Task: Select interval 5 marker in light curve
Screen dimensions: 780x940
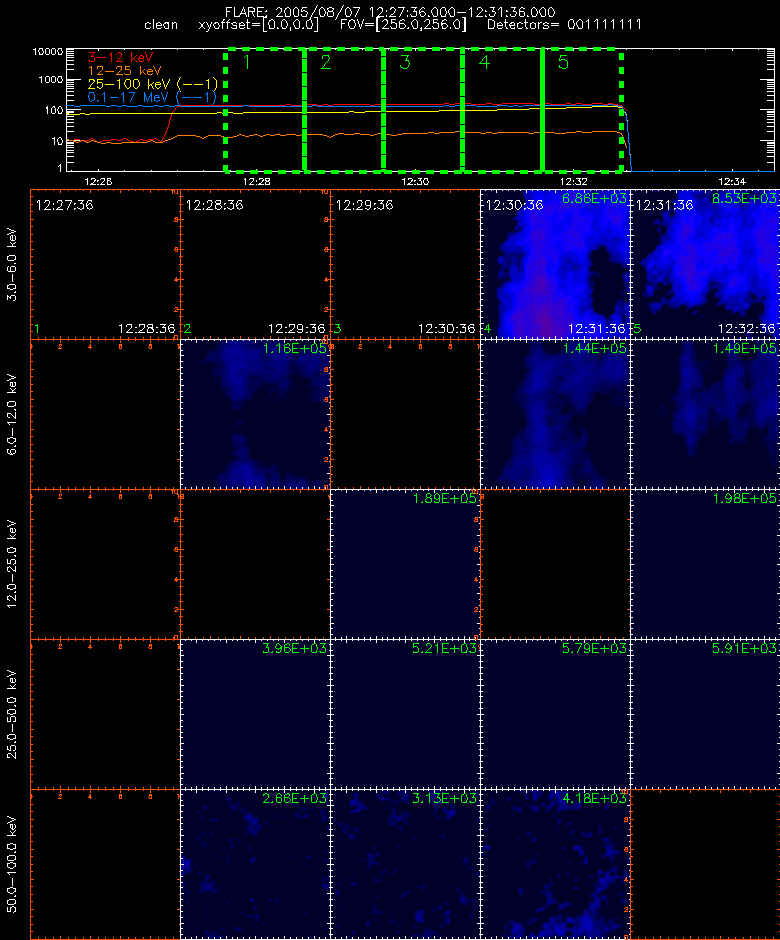Action: pyautogui.click(x=563, y=62)
